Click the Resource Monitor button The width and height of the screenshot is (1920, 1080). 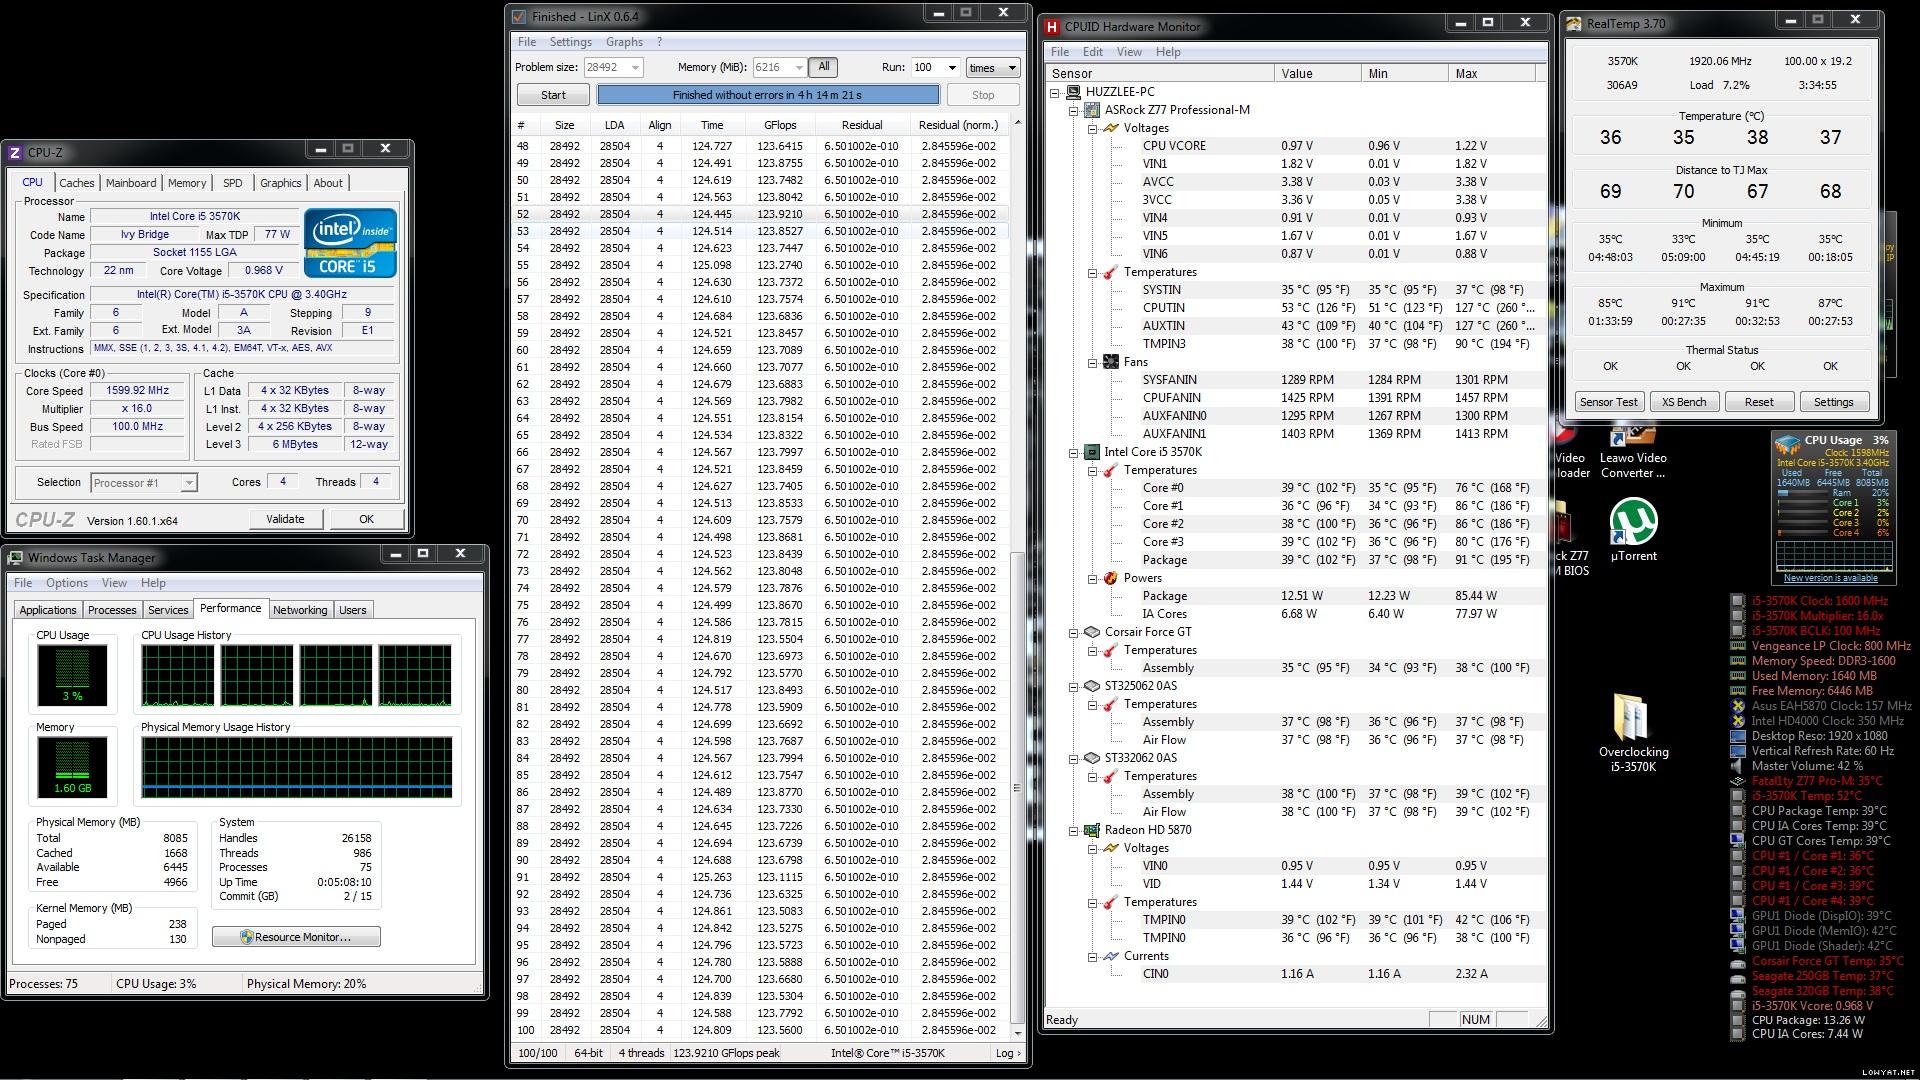point(296,937)
